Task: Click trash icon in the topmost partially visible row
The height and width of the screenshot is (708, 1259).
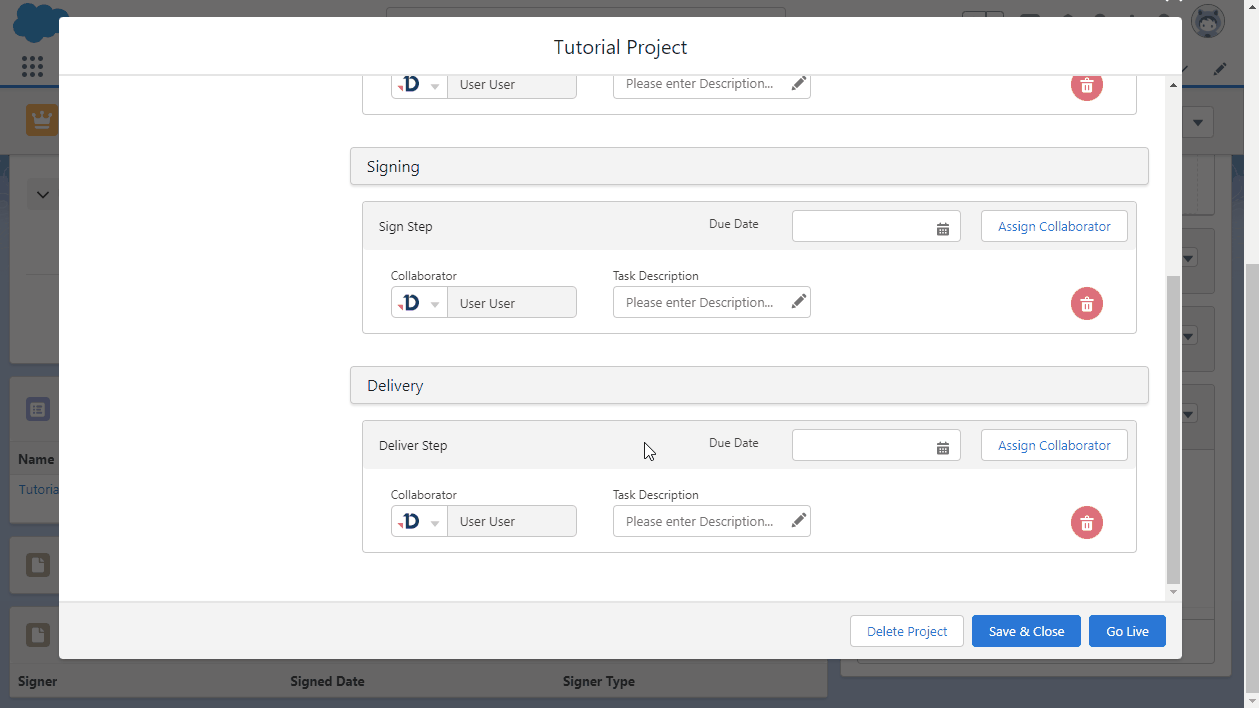Action: pos(1086,85)
